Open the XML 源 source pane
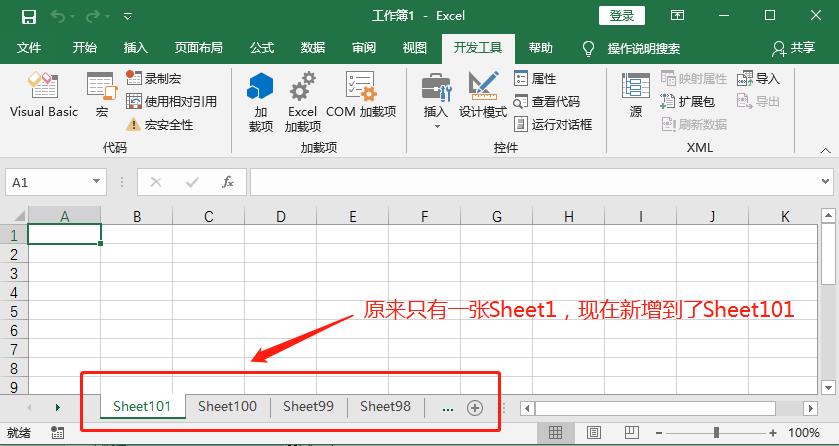Screen dimensions: 839x446 [636, 95]
